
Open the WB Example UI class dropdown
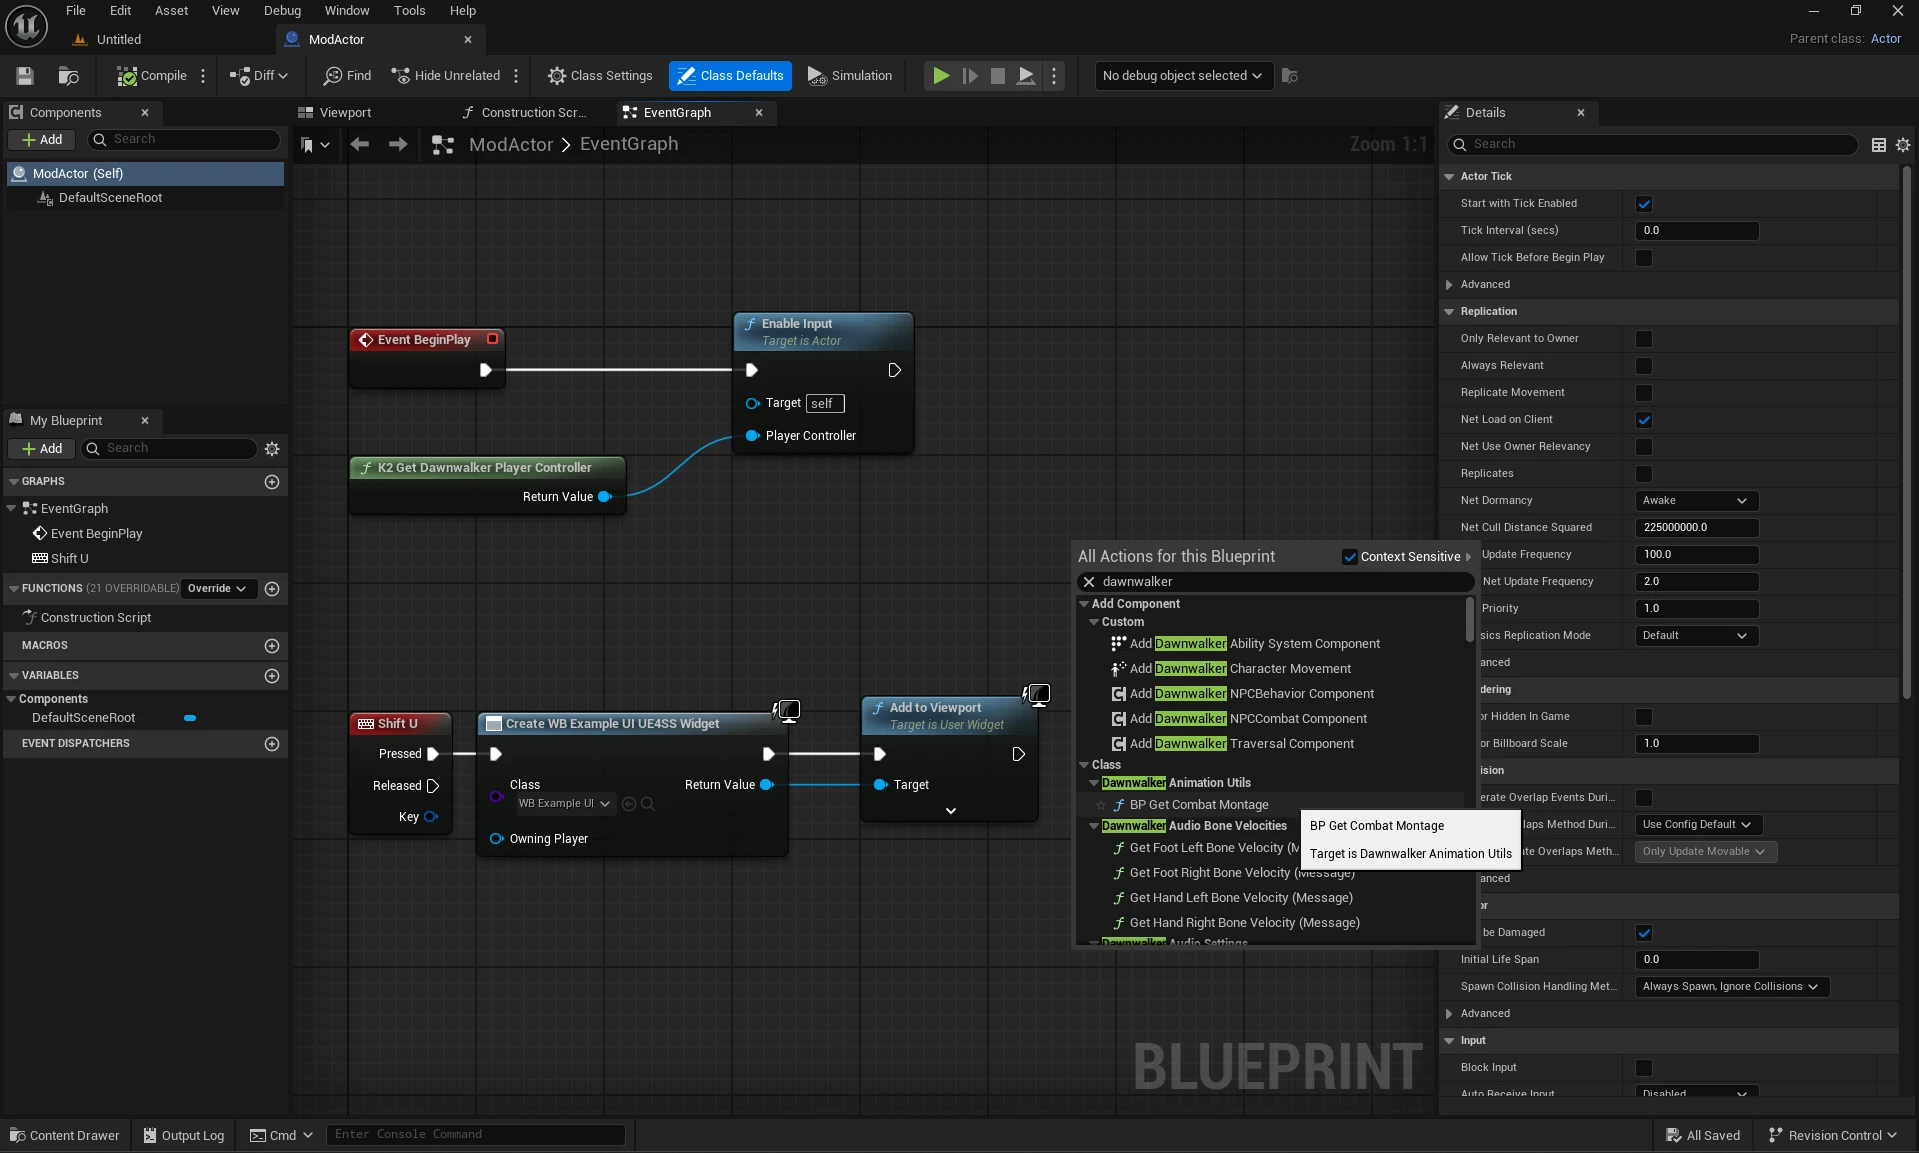[x=564, y=804]
